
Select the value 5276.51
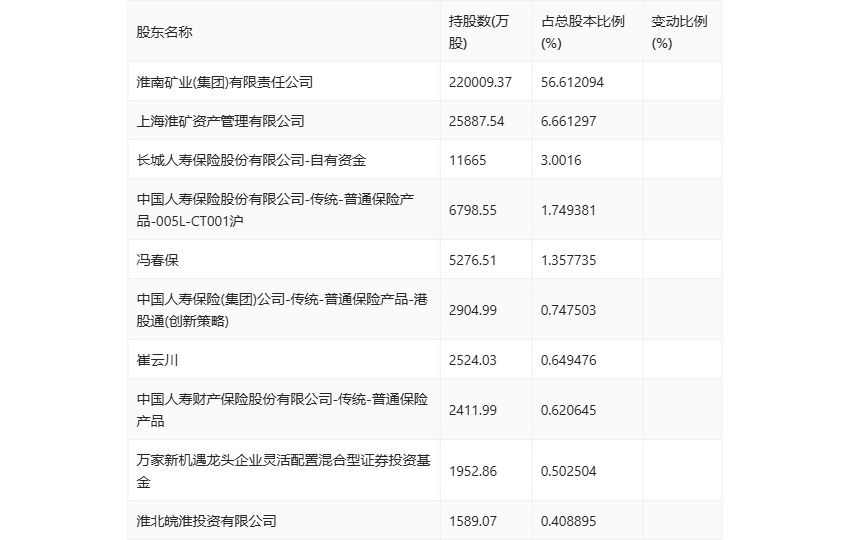coord(473,260)
